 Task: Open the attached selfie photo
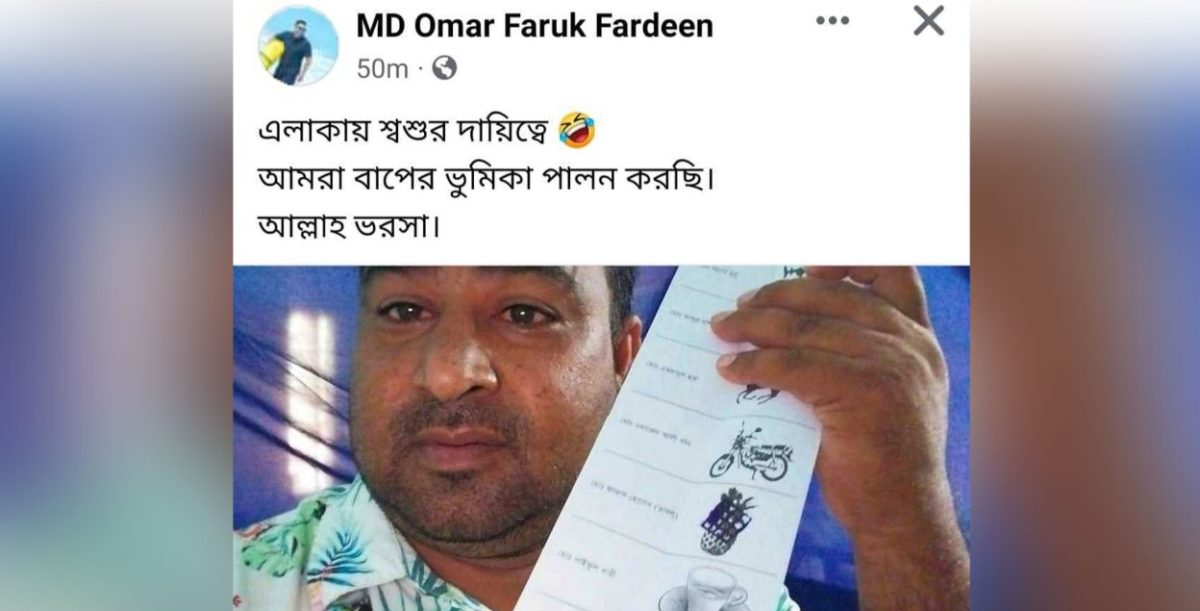601,438
